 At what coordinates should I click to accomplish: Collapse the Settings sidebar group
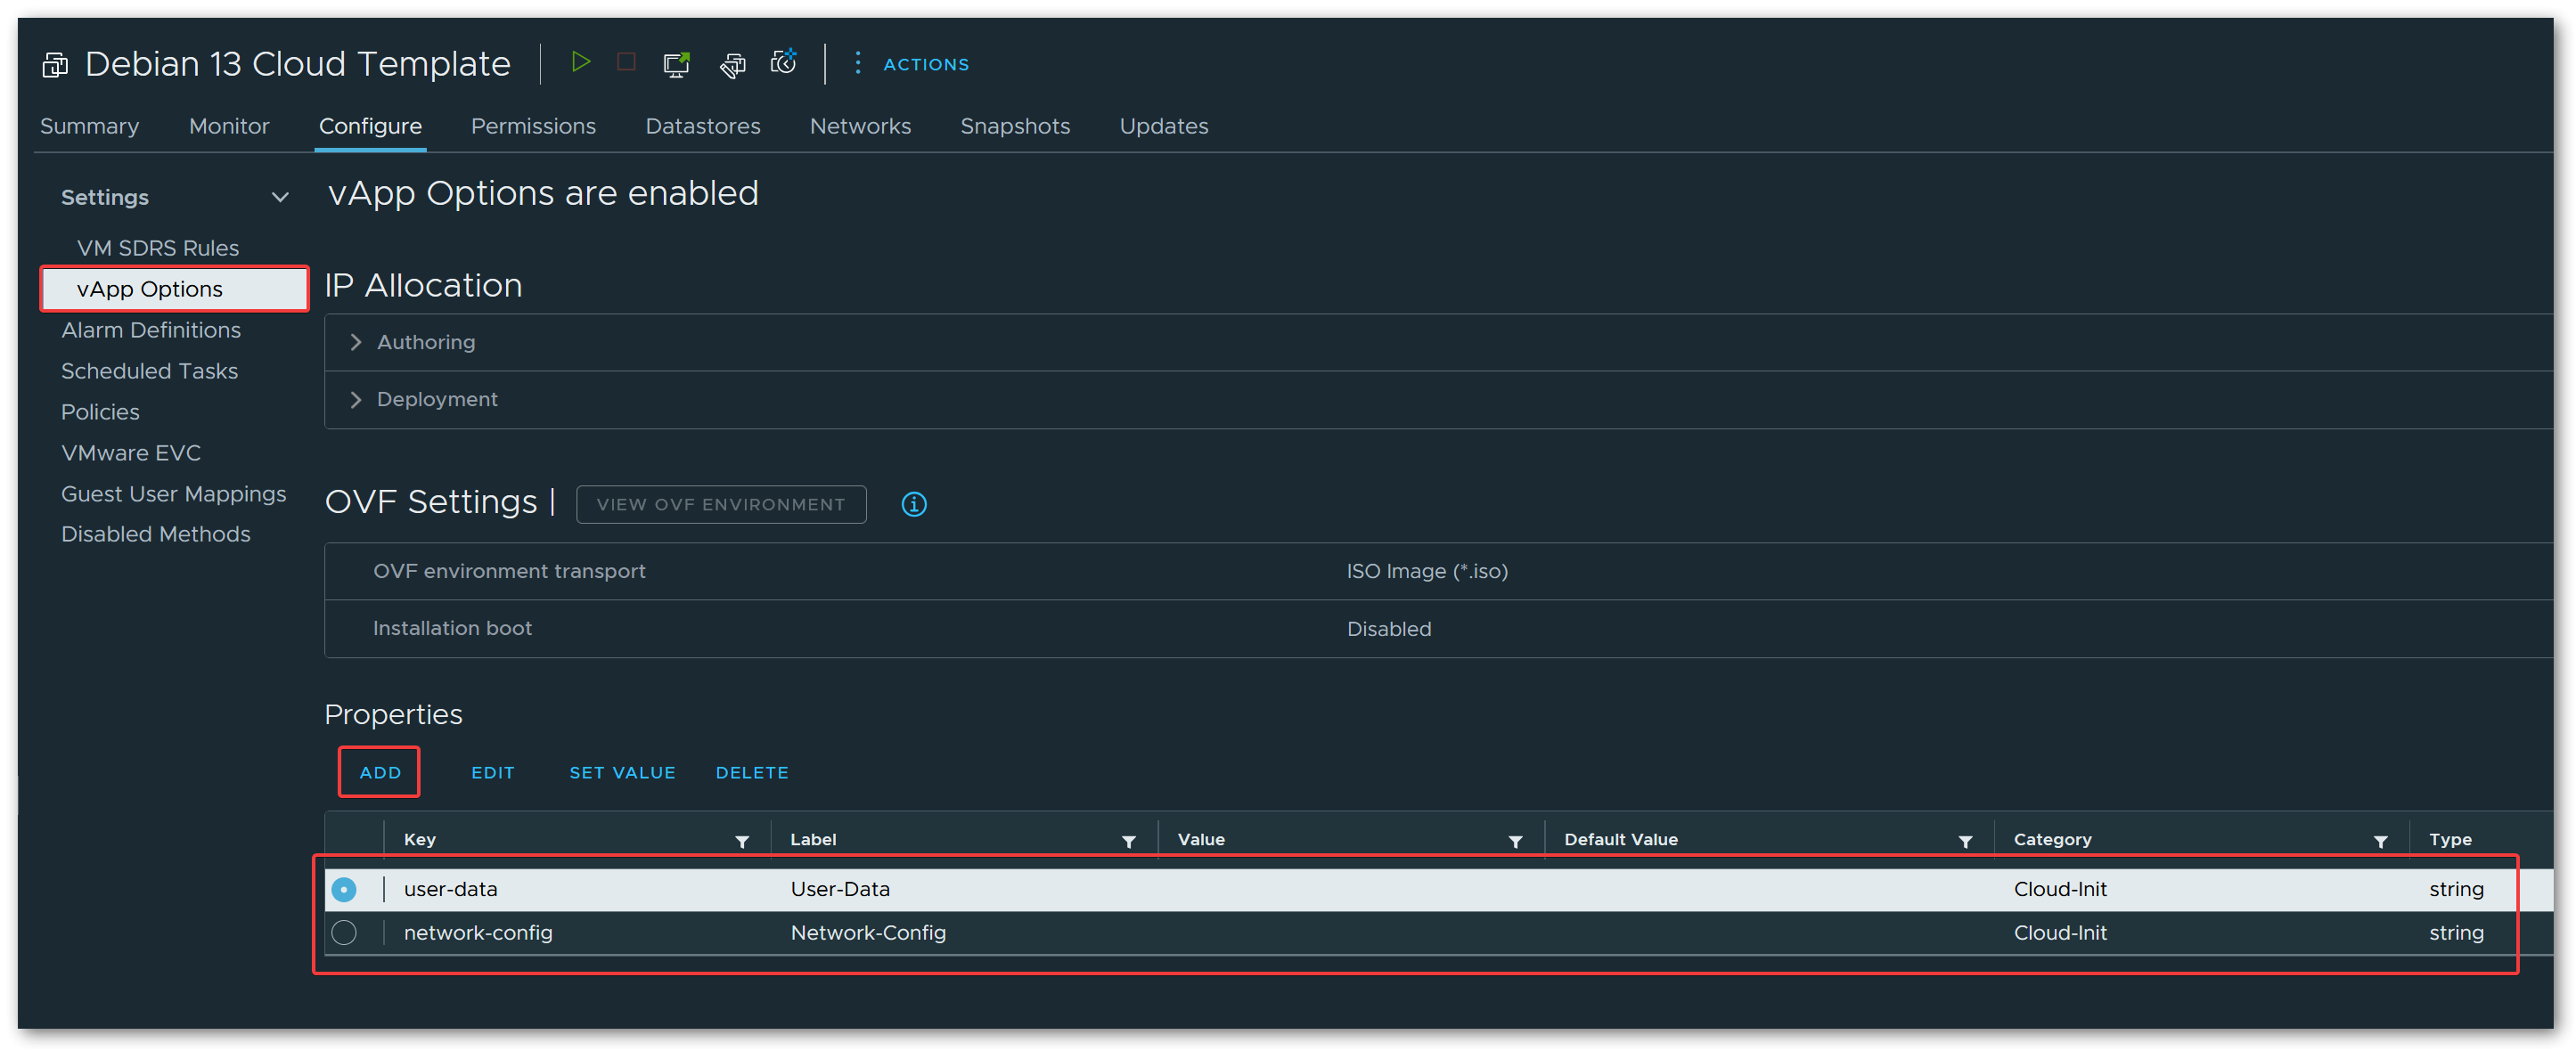click(280, 197)
